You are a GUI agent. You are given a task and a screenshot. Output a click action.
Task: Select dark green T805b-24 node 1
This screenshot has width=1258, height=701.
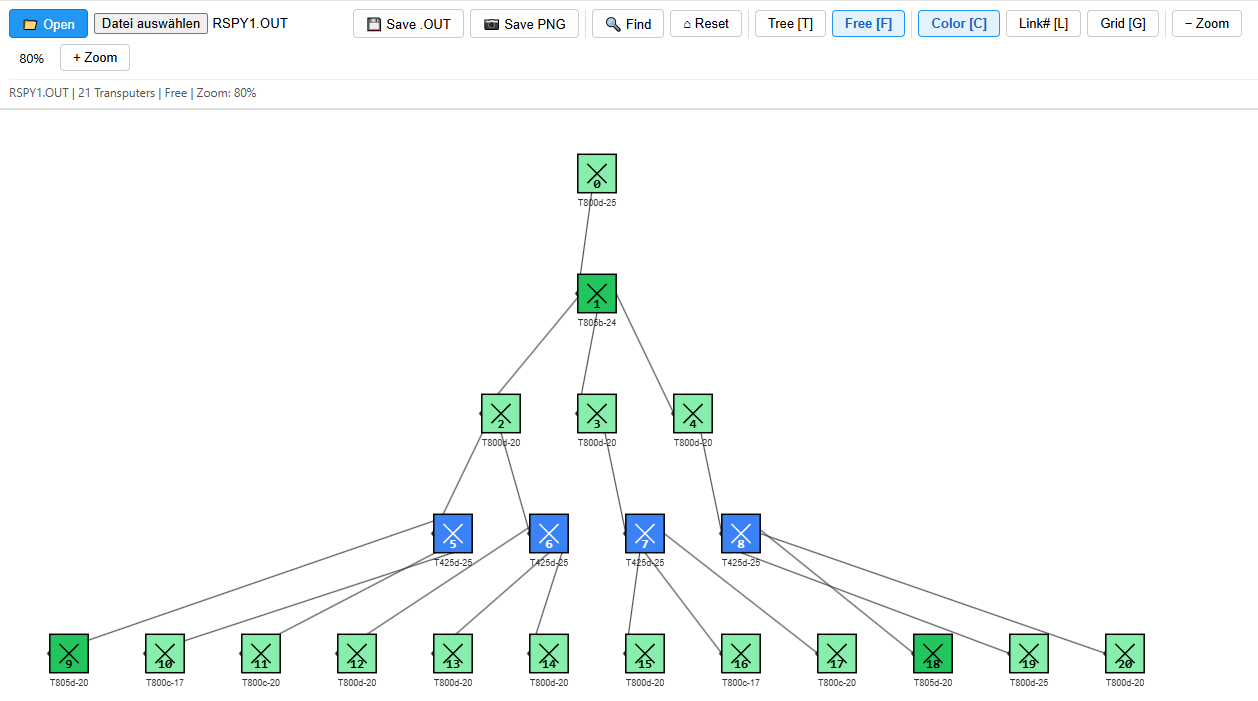597,293
